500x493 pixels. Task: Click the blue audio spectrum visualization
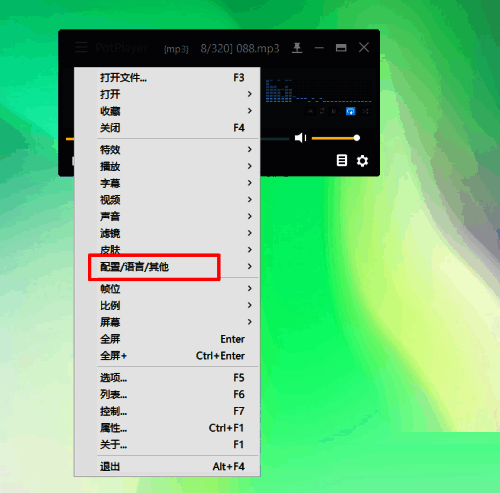point(318,91)
